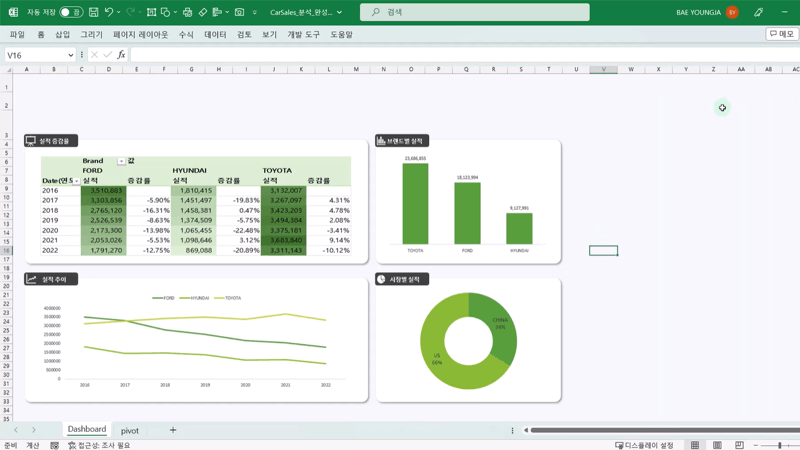Click the BAE YOUNGJA account avatar
The width and height of the screenshot is (800, 450).
click(732, 12)
